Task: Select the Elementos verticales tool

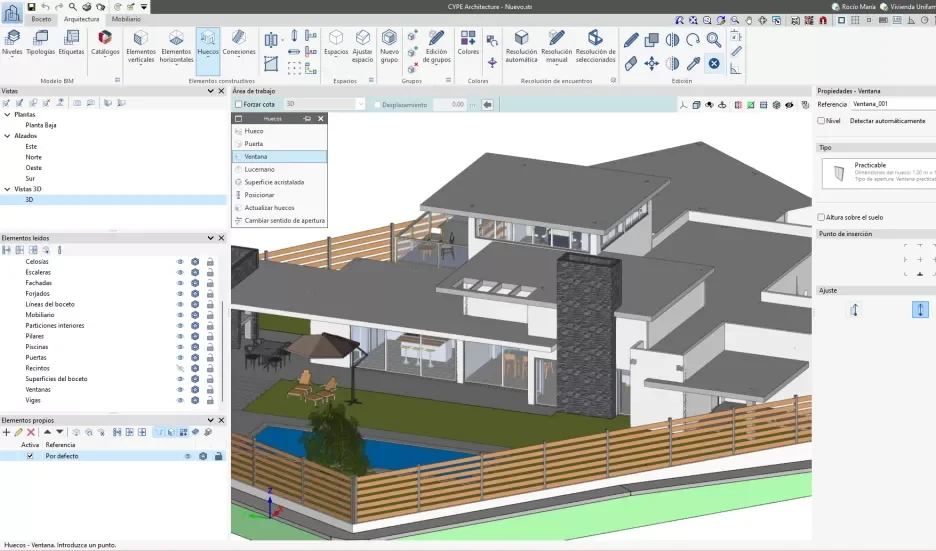Action: (141, 43)
